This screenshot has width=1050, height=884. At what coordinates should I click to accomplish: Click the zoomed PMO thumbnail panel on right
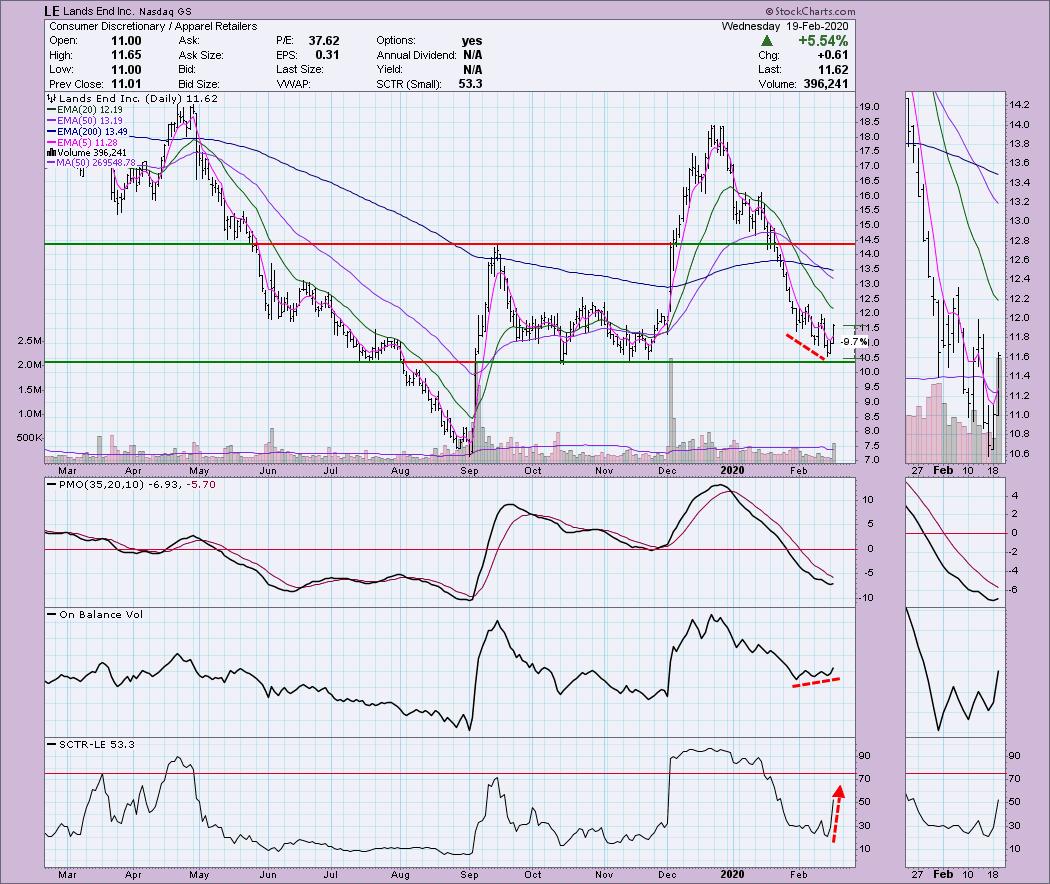coord(956,541)
